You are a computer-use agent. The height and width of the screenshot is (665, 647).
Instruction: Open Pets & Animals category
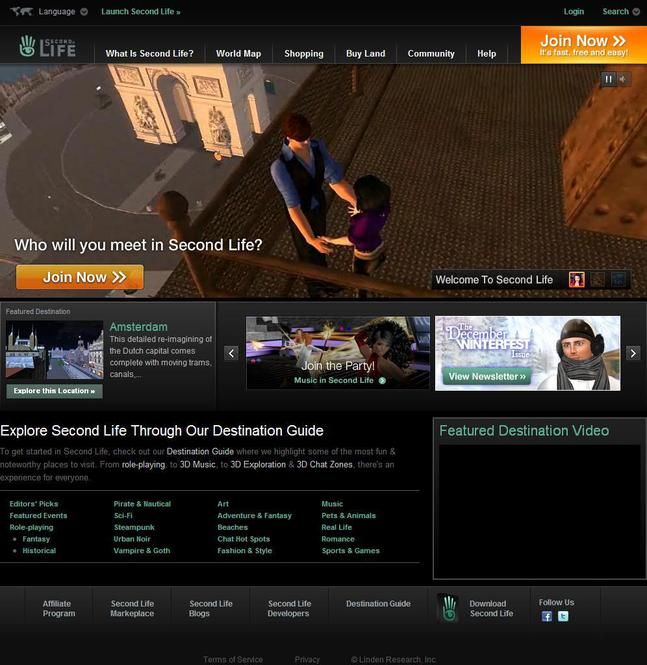(x=349, y=516)
